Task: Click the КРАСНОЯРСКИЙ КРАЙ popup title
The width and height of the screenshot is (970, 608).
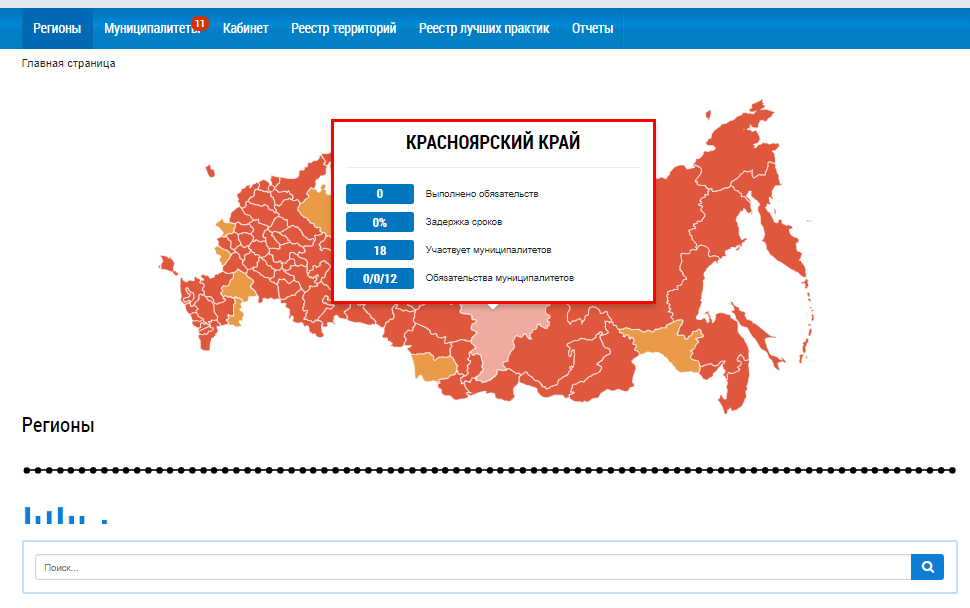Action: pos(493,142)
